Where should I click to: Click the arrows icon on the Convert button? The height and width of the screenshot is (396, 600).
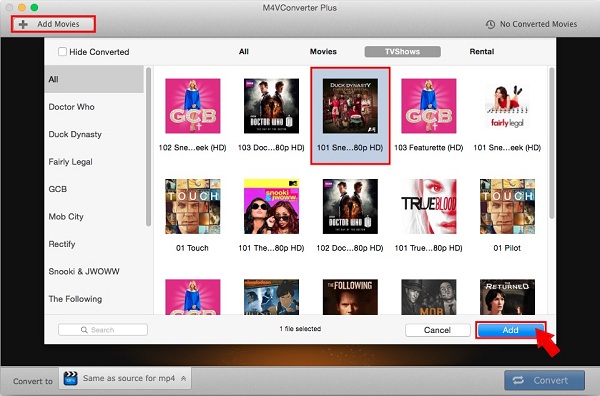[x=518, y=380]
